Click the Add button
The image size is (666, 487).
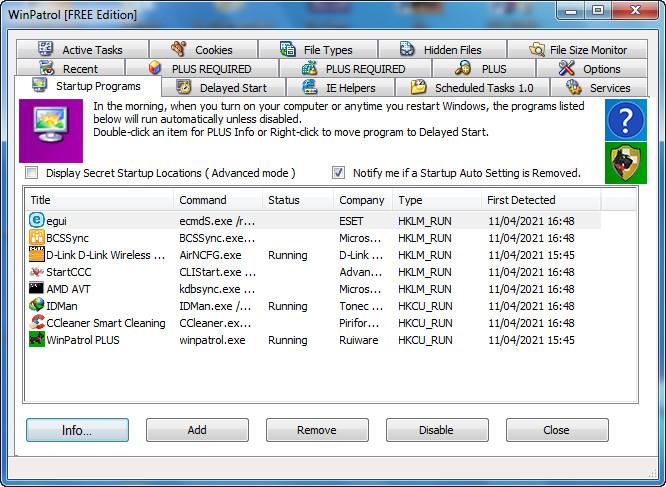click(x=197, y=430)
